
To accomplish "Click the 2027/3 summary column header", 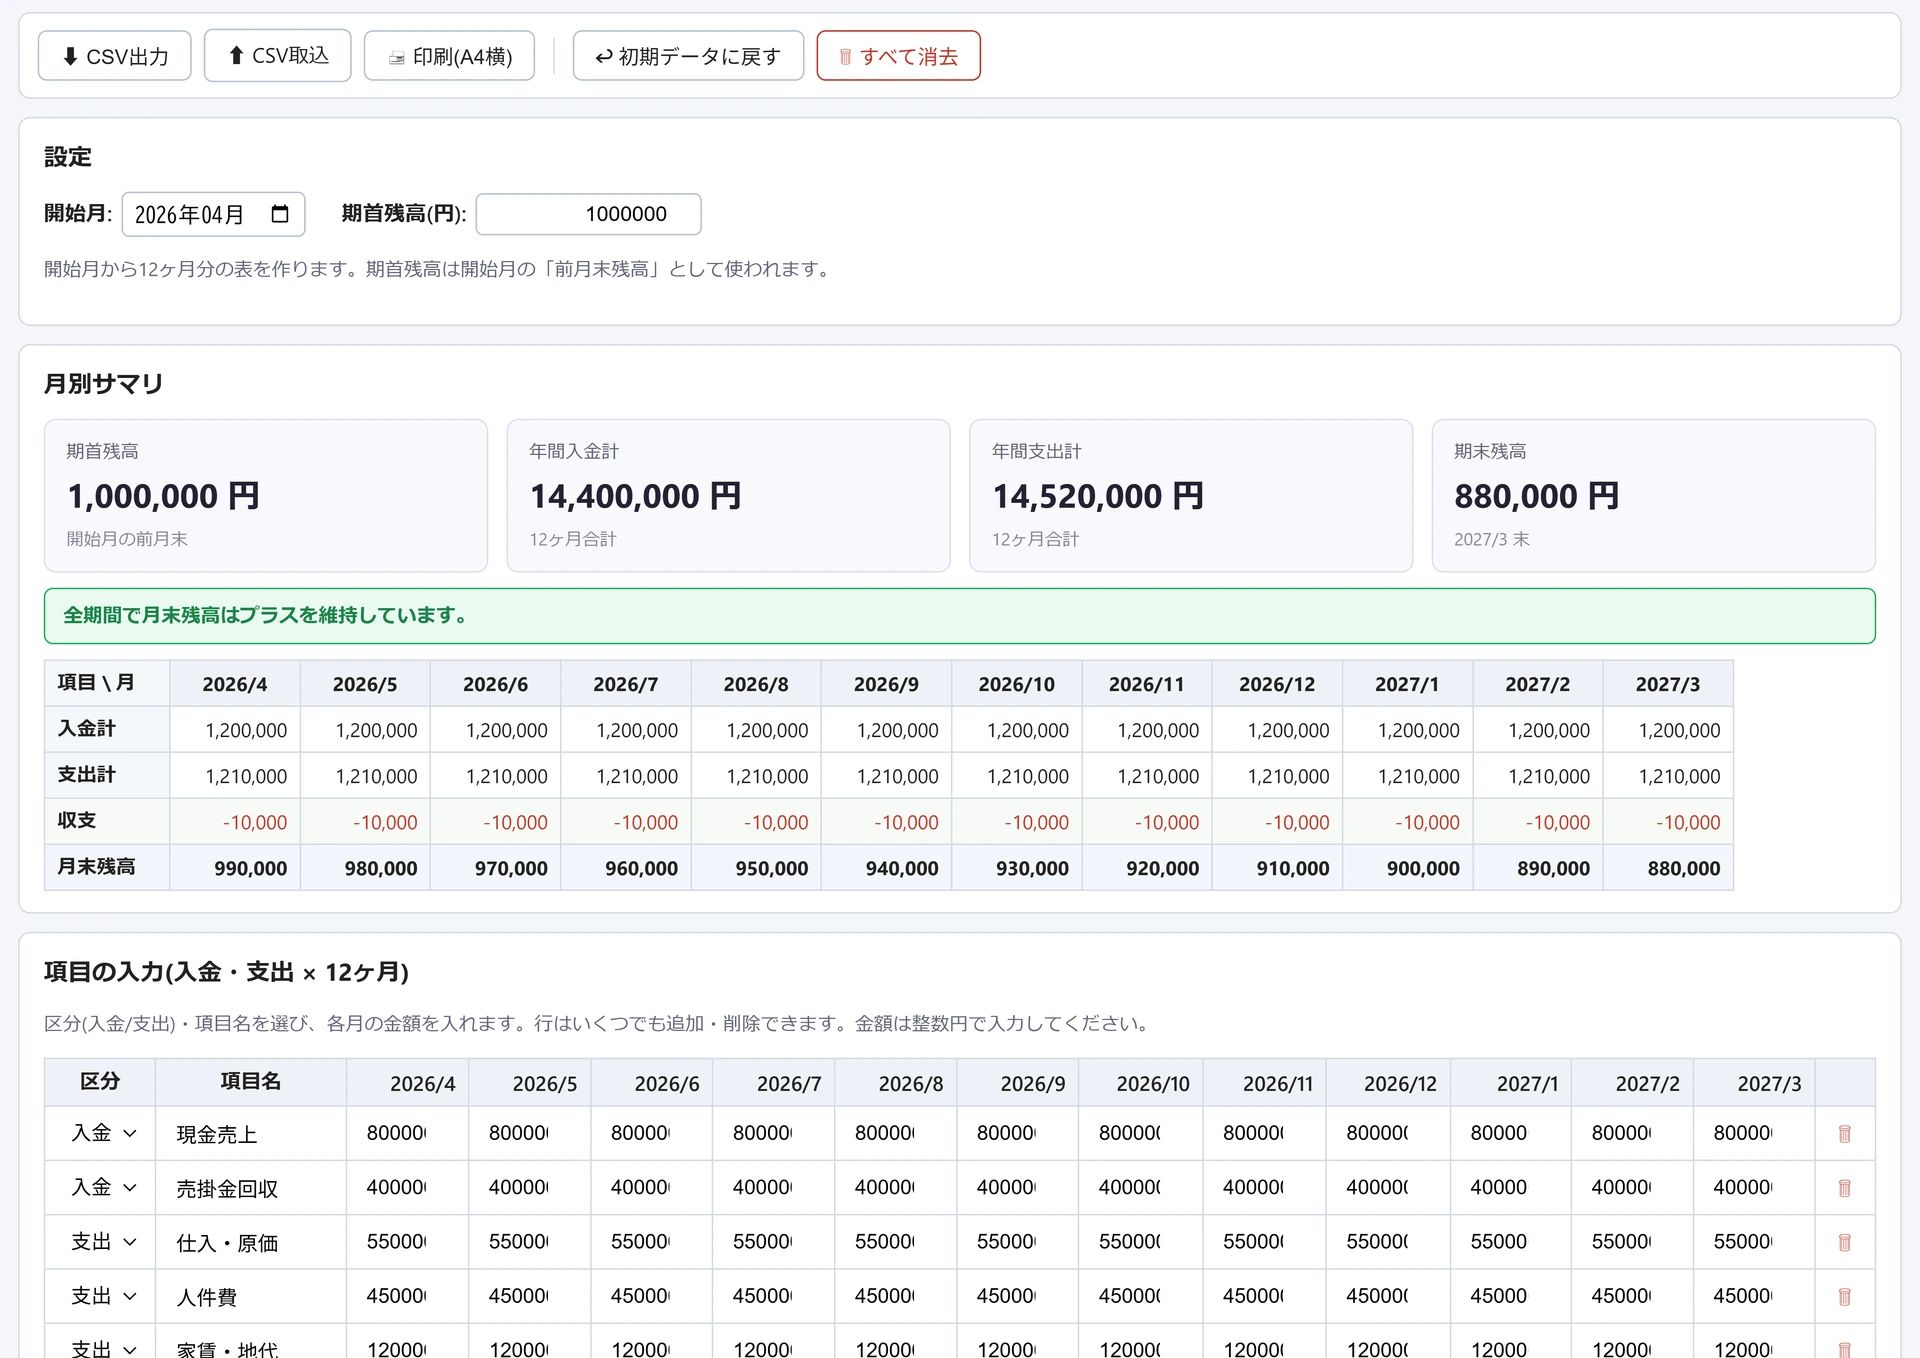I will pyautogui.click(x=1668, y=684).
